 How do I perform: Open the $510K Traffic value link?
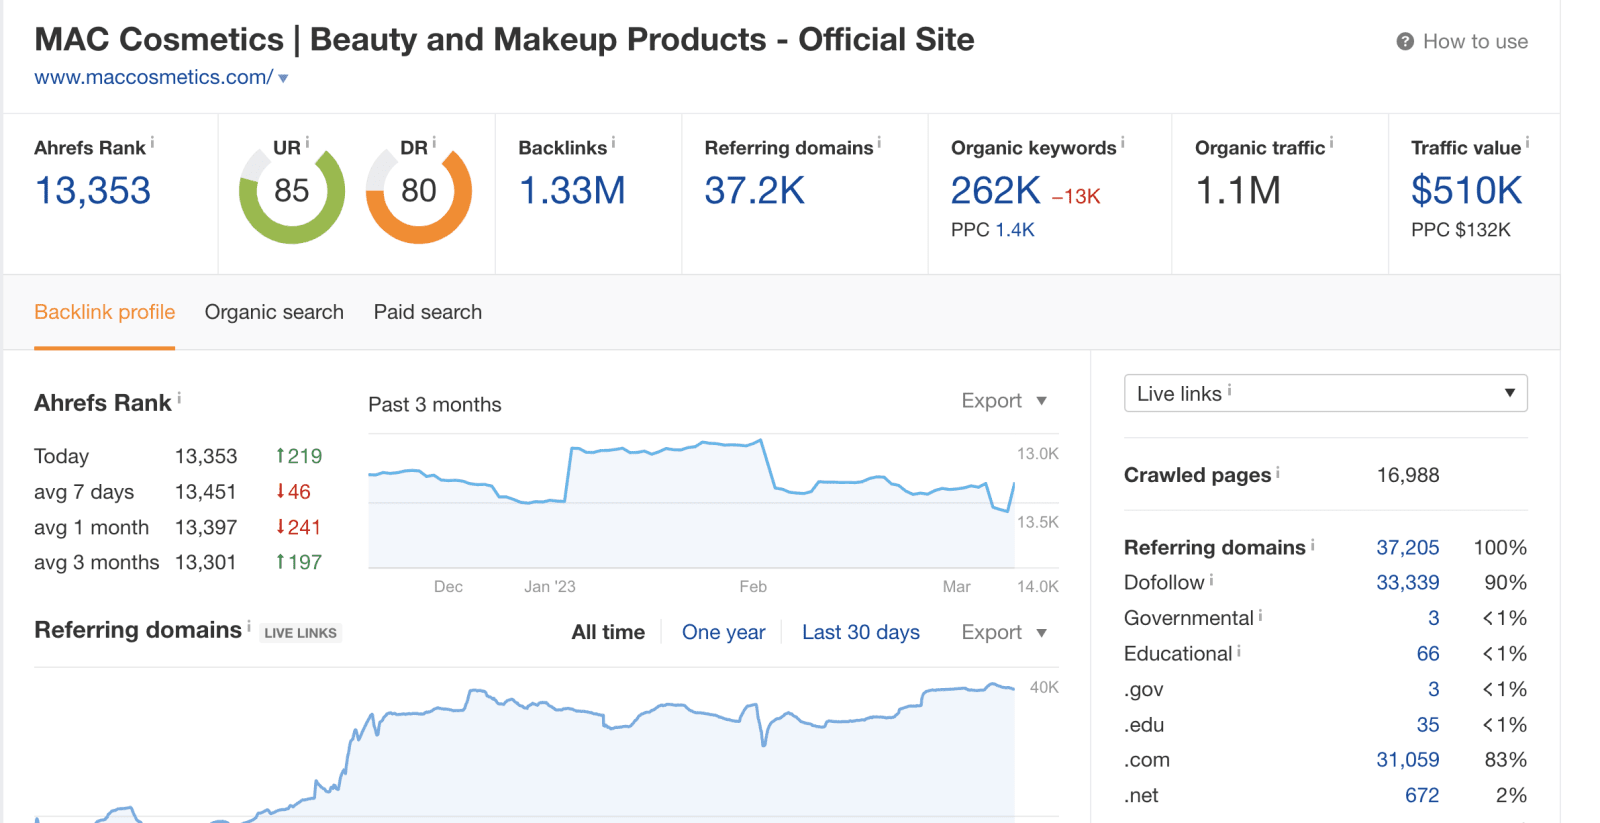(x=1467, y=191)
